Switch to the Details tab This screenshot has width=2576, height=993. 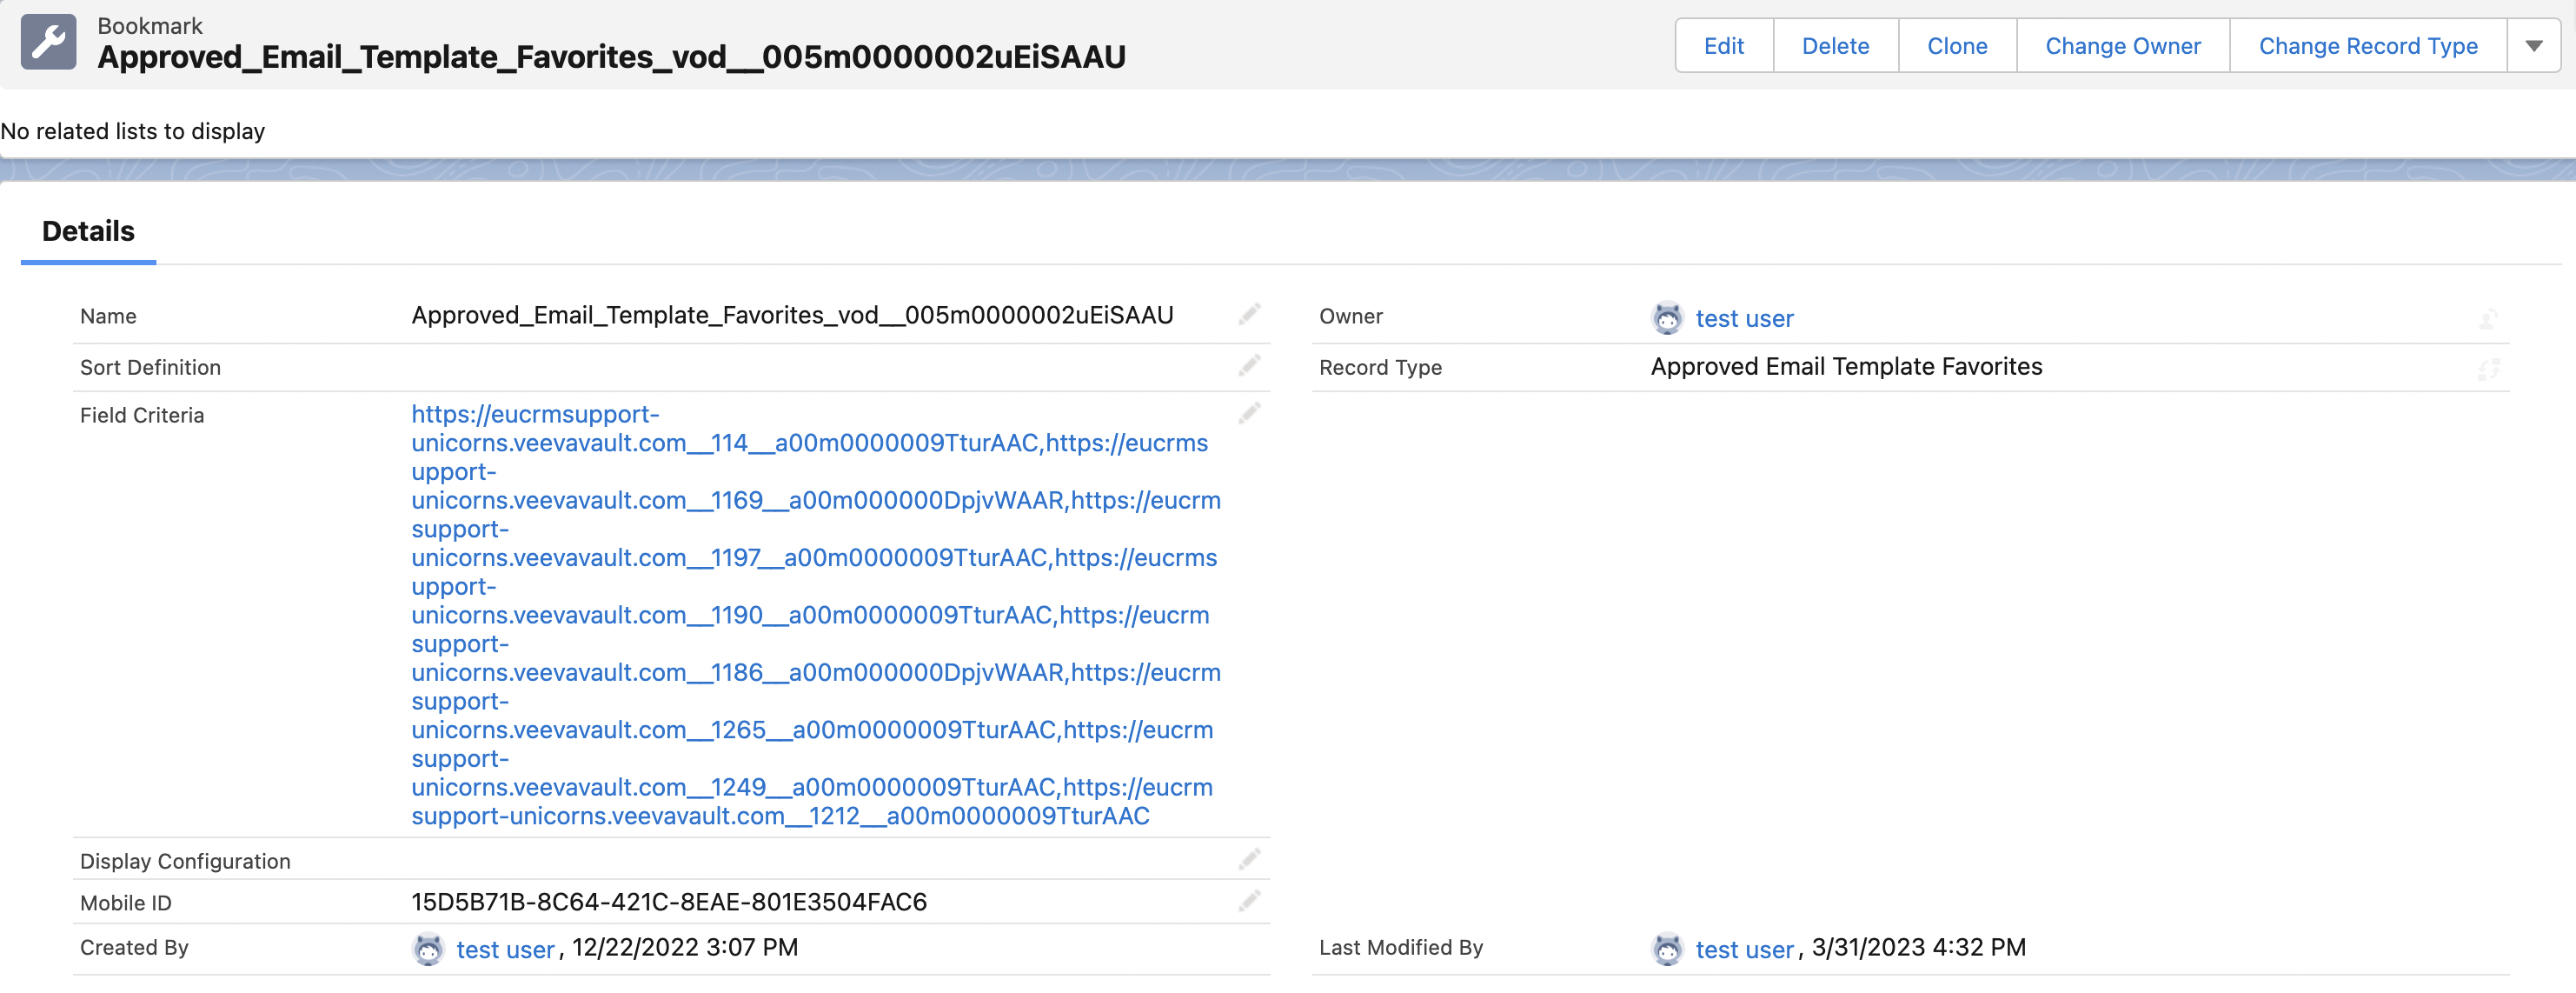tap(88, 232)
